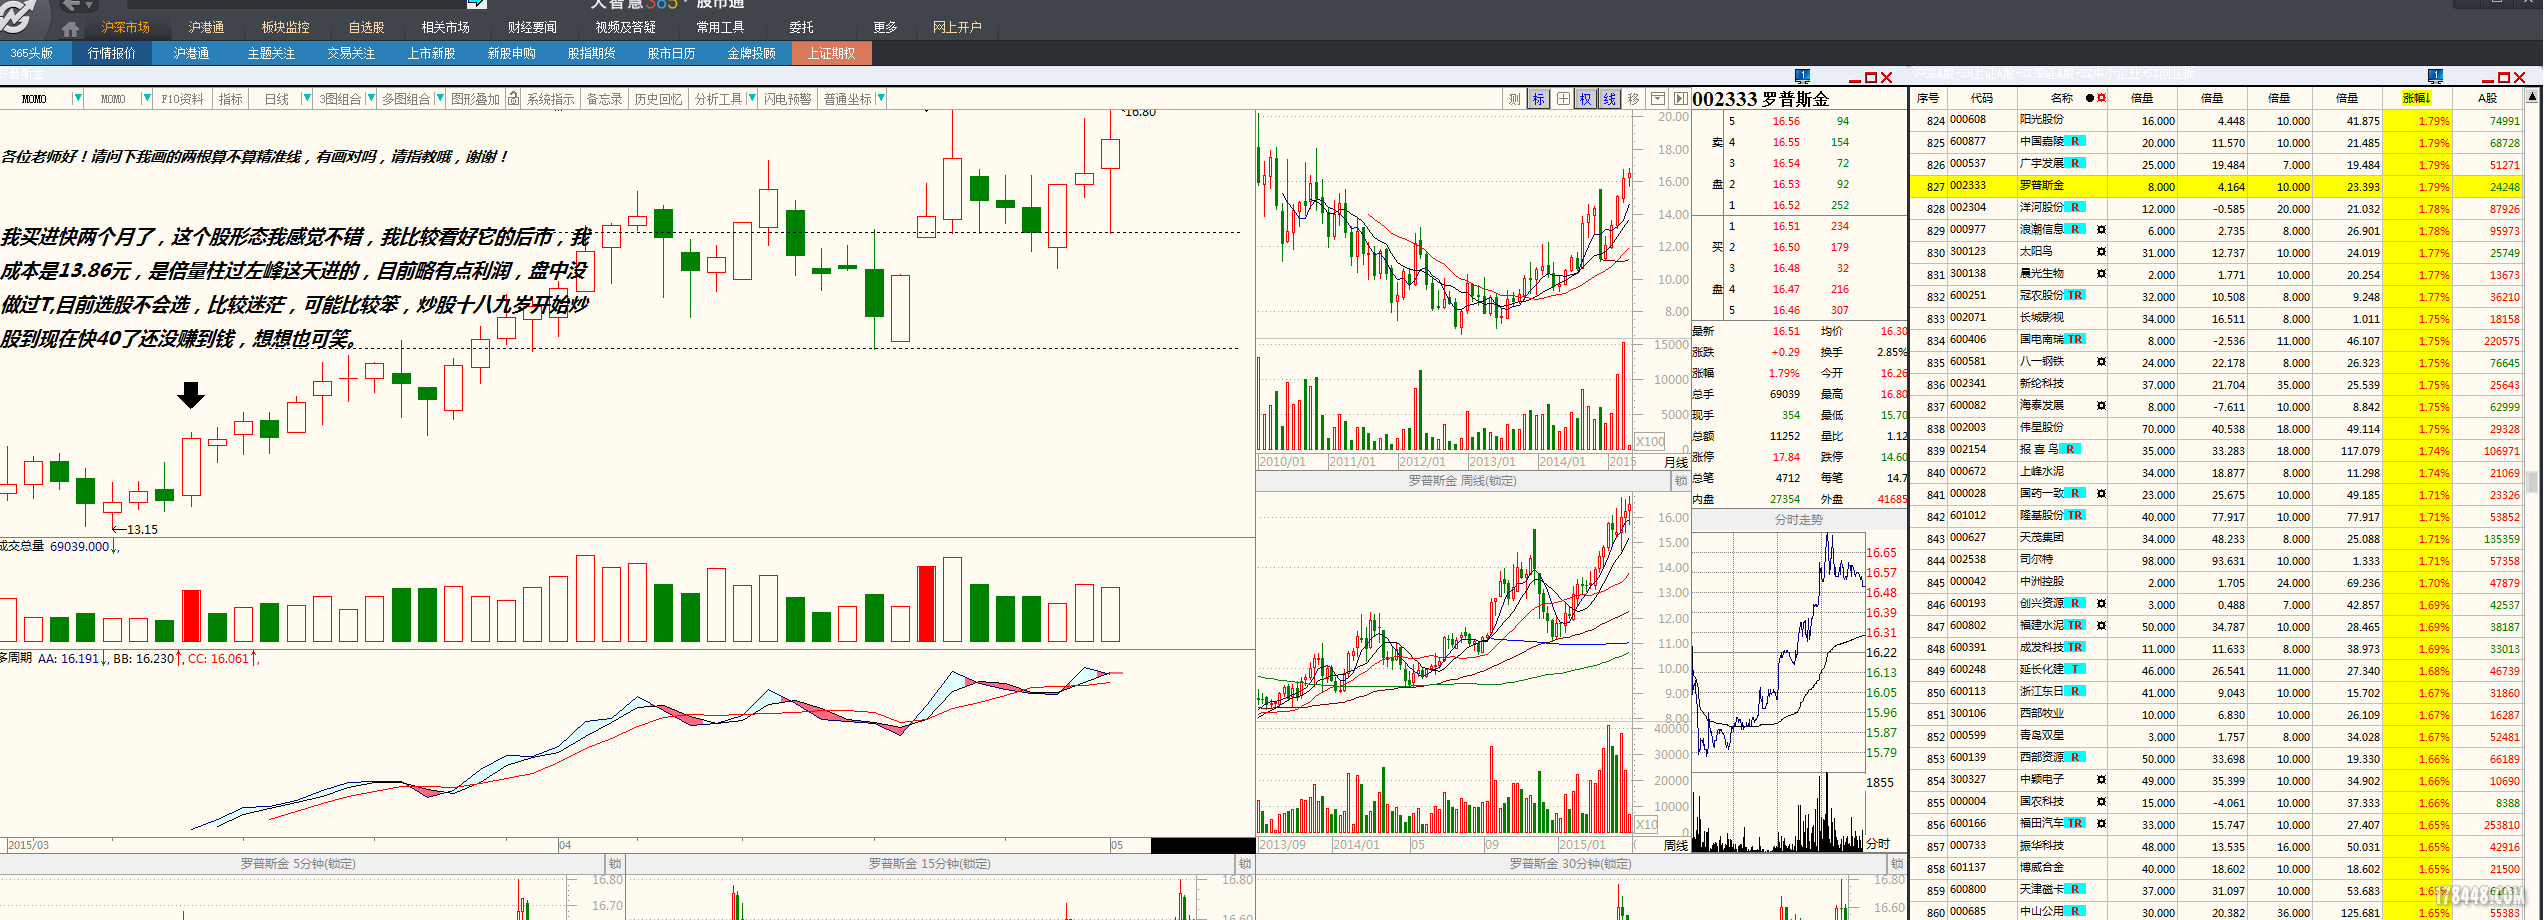Switch to the 股指期货 tab
This screenshot has height=920, width=2547.
(x=591, y=53)
